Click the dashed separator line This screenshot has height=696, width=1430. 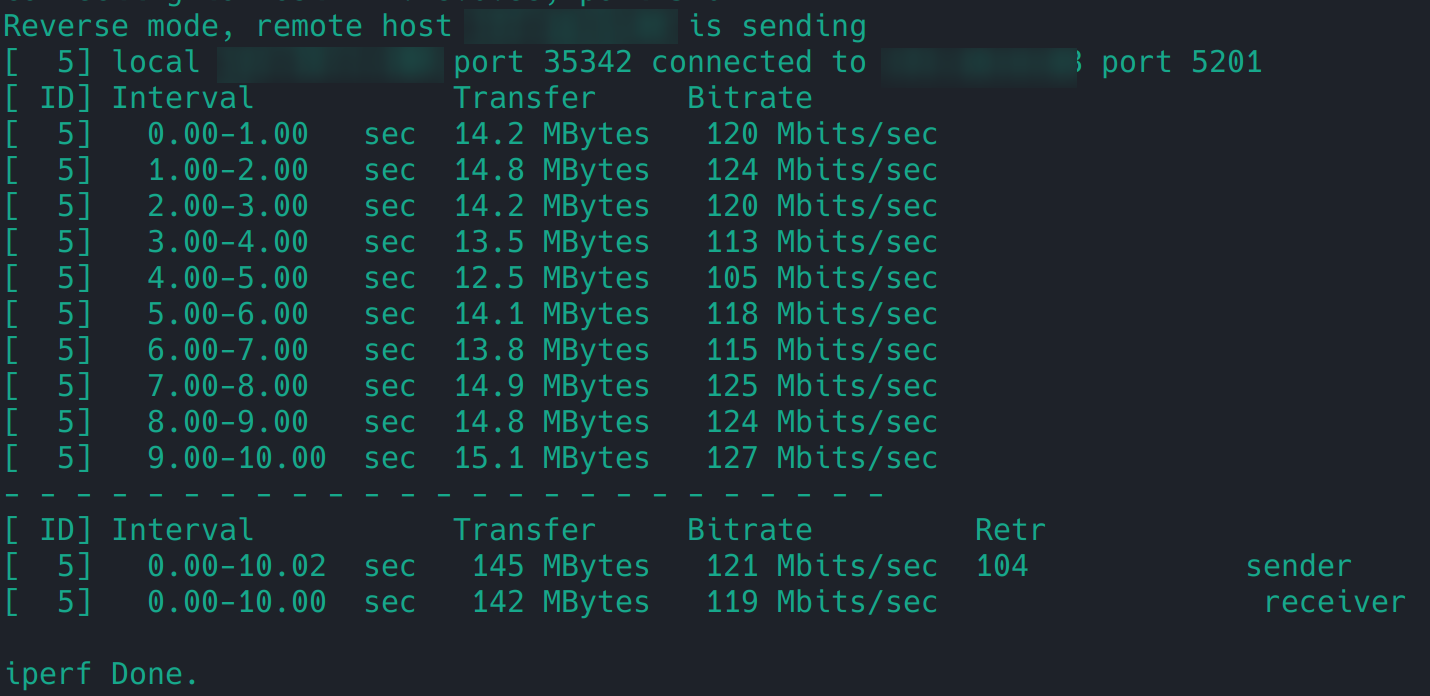[444, 494]
